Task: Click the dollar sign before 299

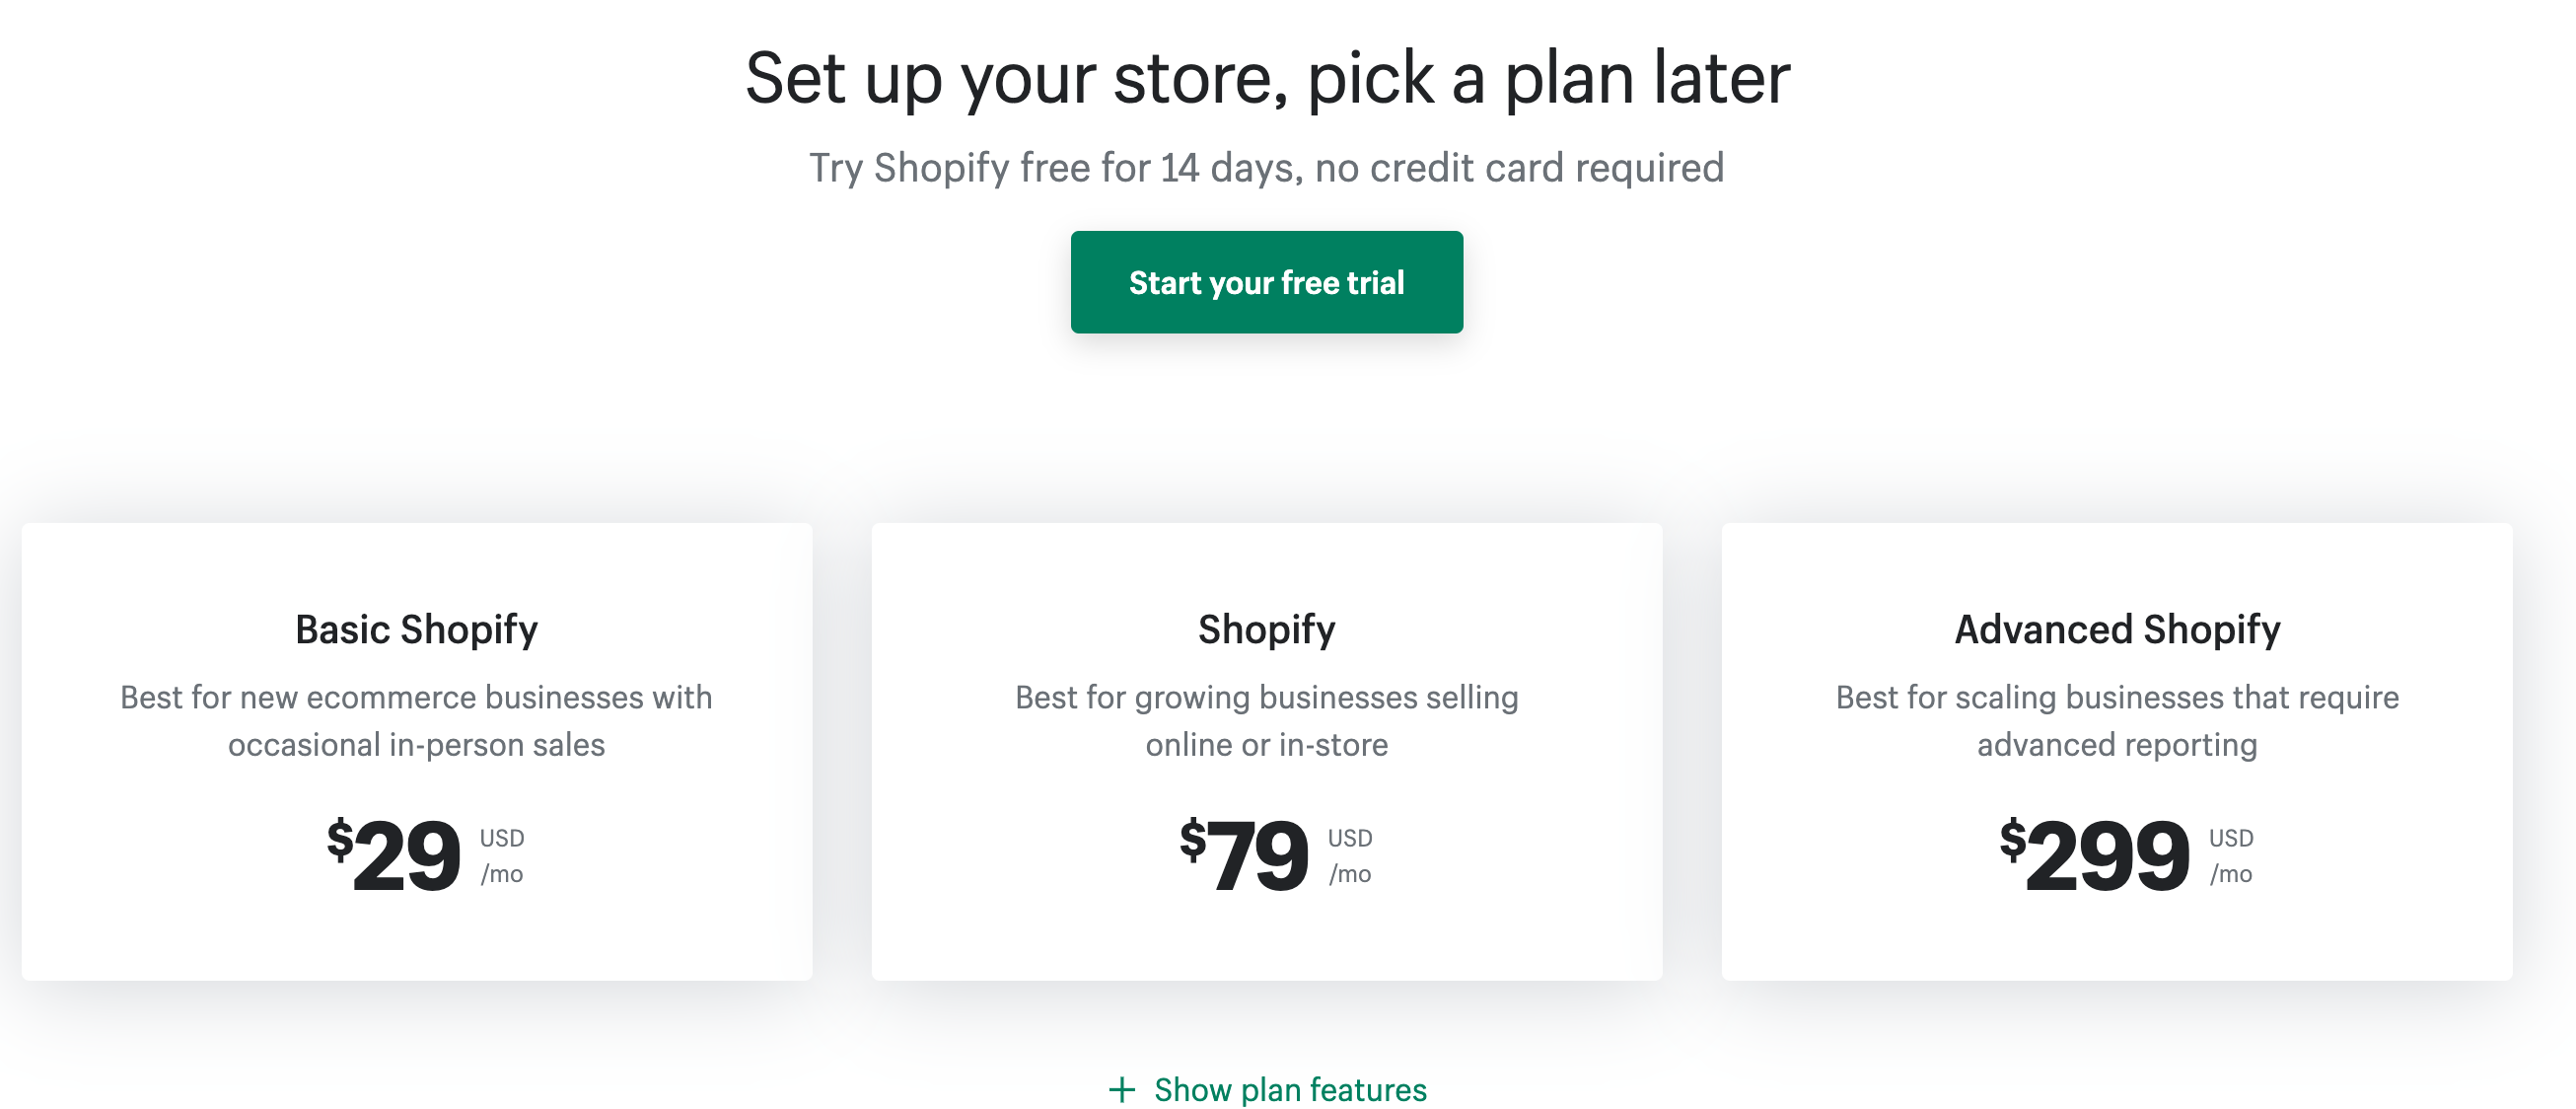Action: (x=2012, y=839)
